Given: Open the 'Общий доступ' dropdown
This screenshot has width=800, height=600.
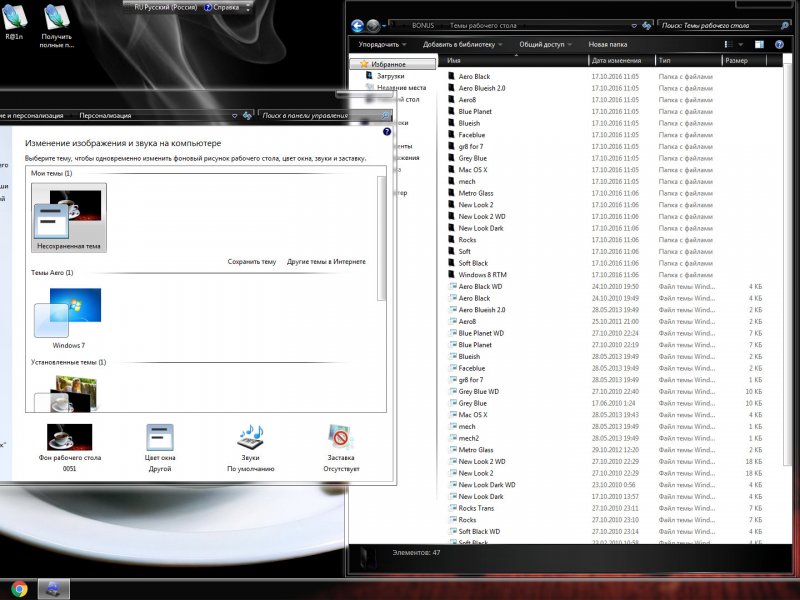Looking at the screenshot, I should [x=545, y=44].
